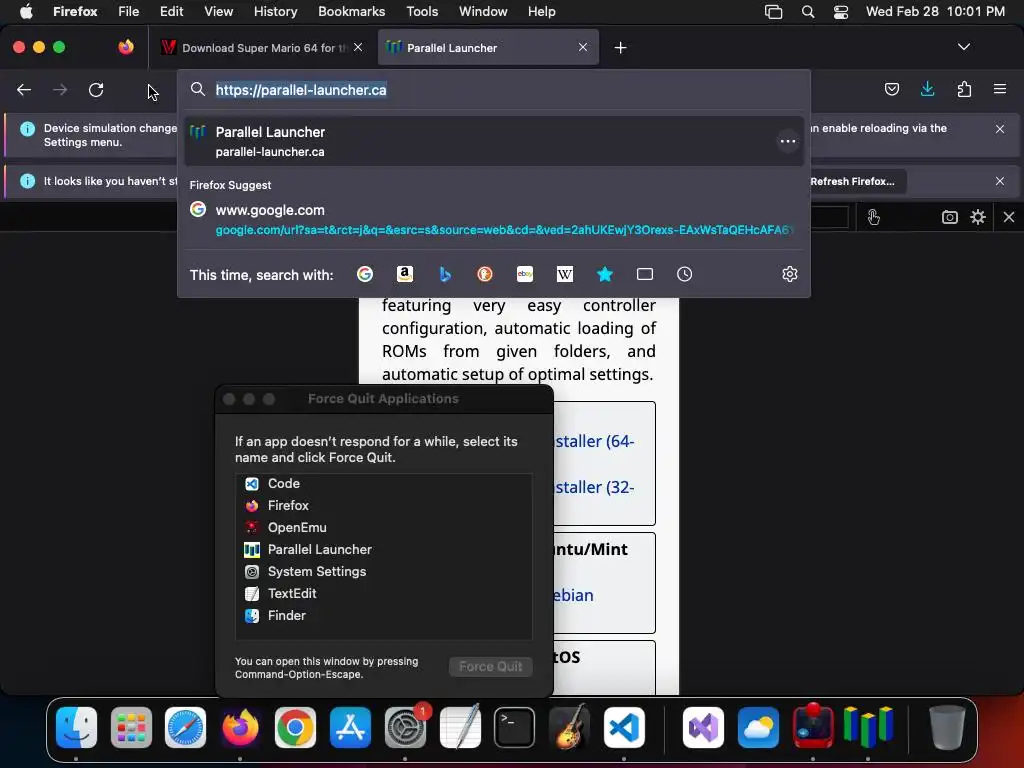The image size is (1024, 768).
Task: Open the Bookmarks menu
Action: (351, 11)
